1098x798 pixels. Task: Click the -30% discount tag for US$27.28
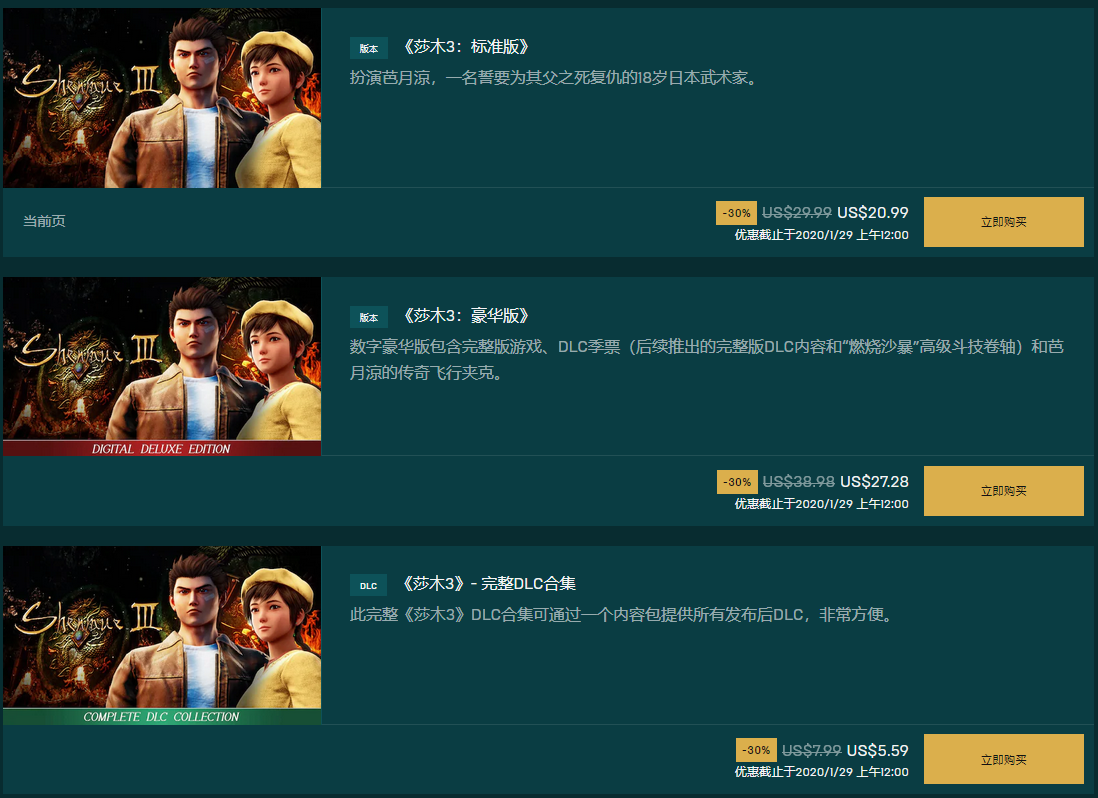737,482
